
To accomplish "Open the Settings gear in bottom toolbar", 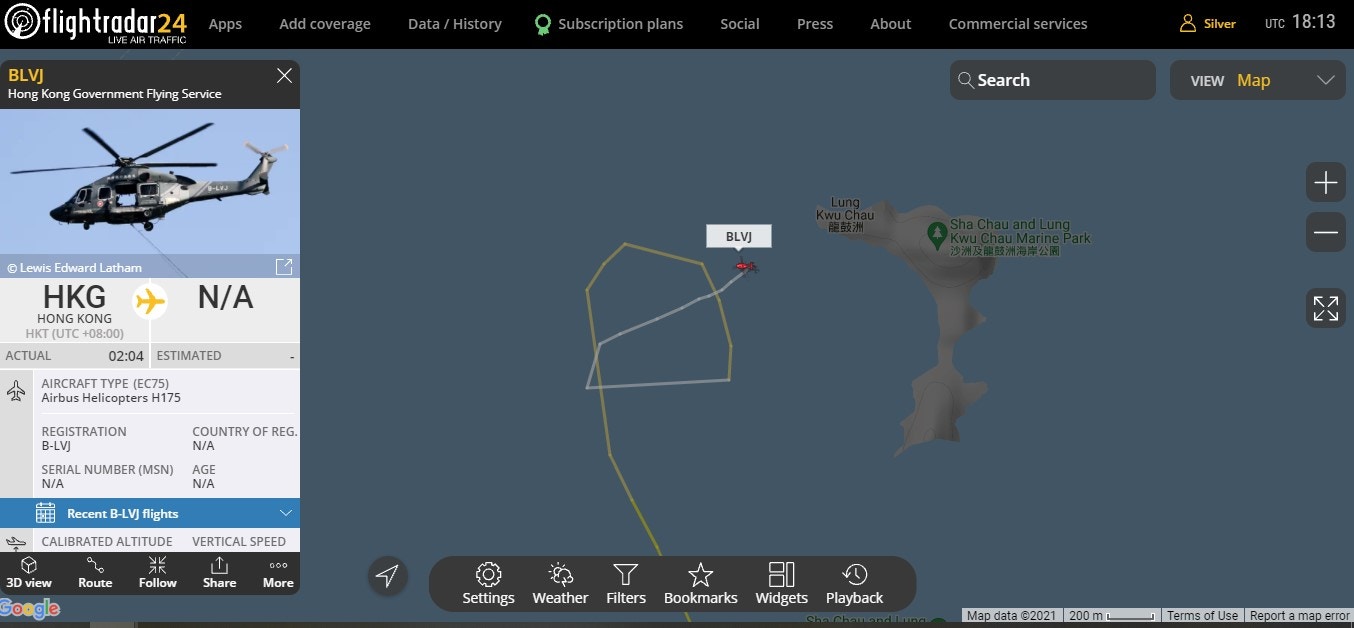I will [488, 584].
